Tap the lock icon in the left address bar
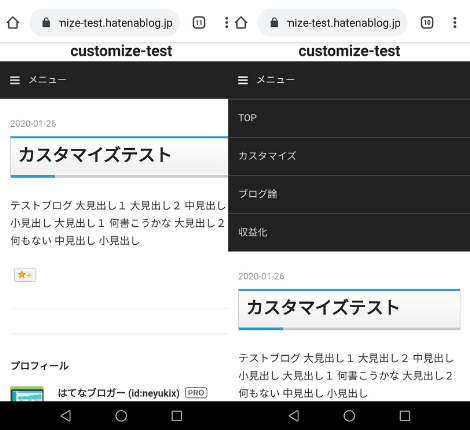This screenshot has width=470, height=430. pyautogui.click(x=46, y=23)
